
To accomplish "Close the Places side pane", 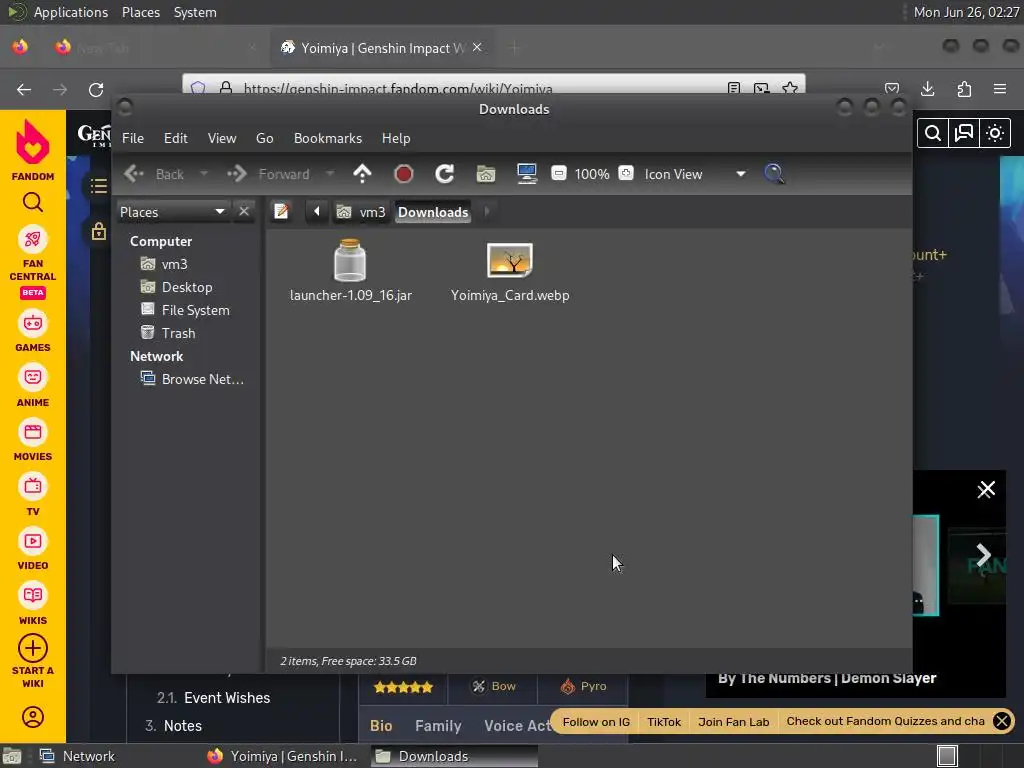I will (244, 212).
